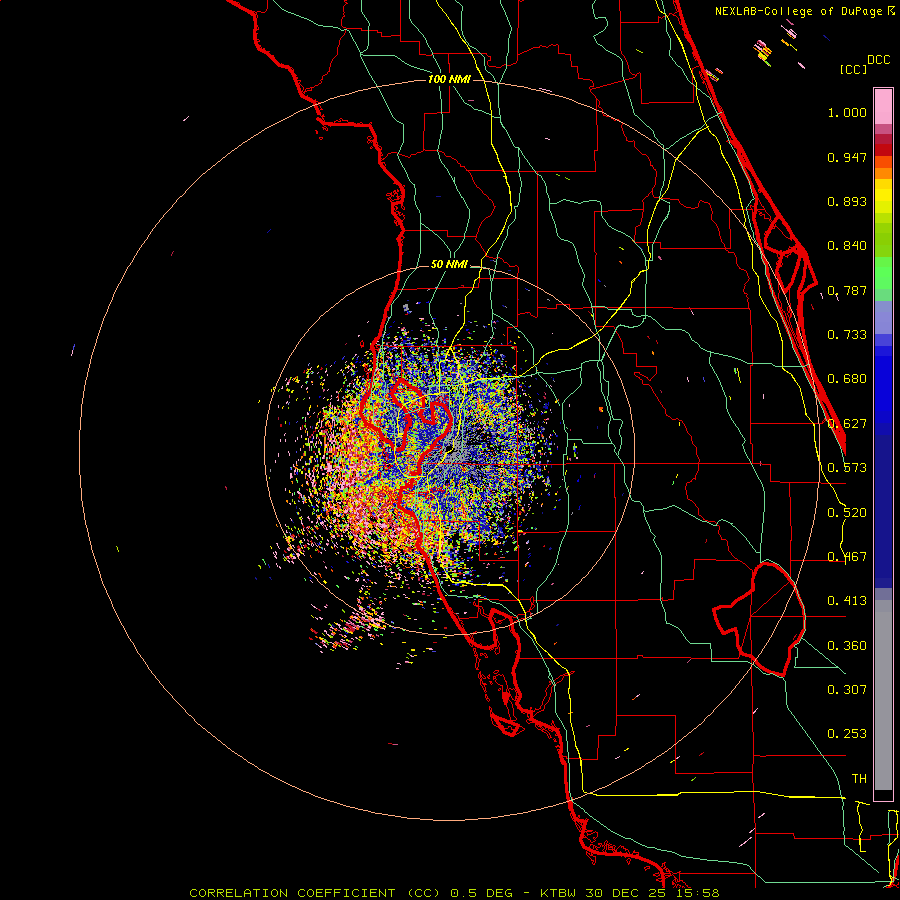Click the Correlation Coefficient caption at the bottom

click(454, 893)
